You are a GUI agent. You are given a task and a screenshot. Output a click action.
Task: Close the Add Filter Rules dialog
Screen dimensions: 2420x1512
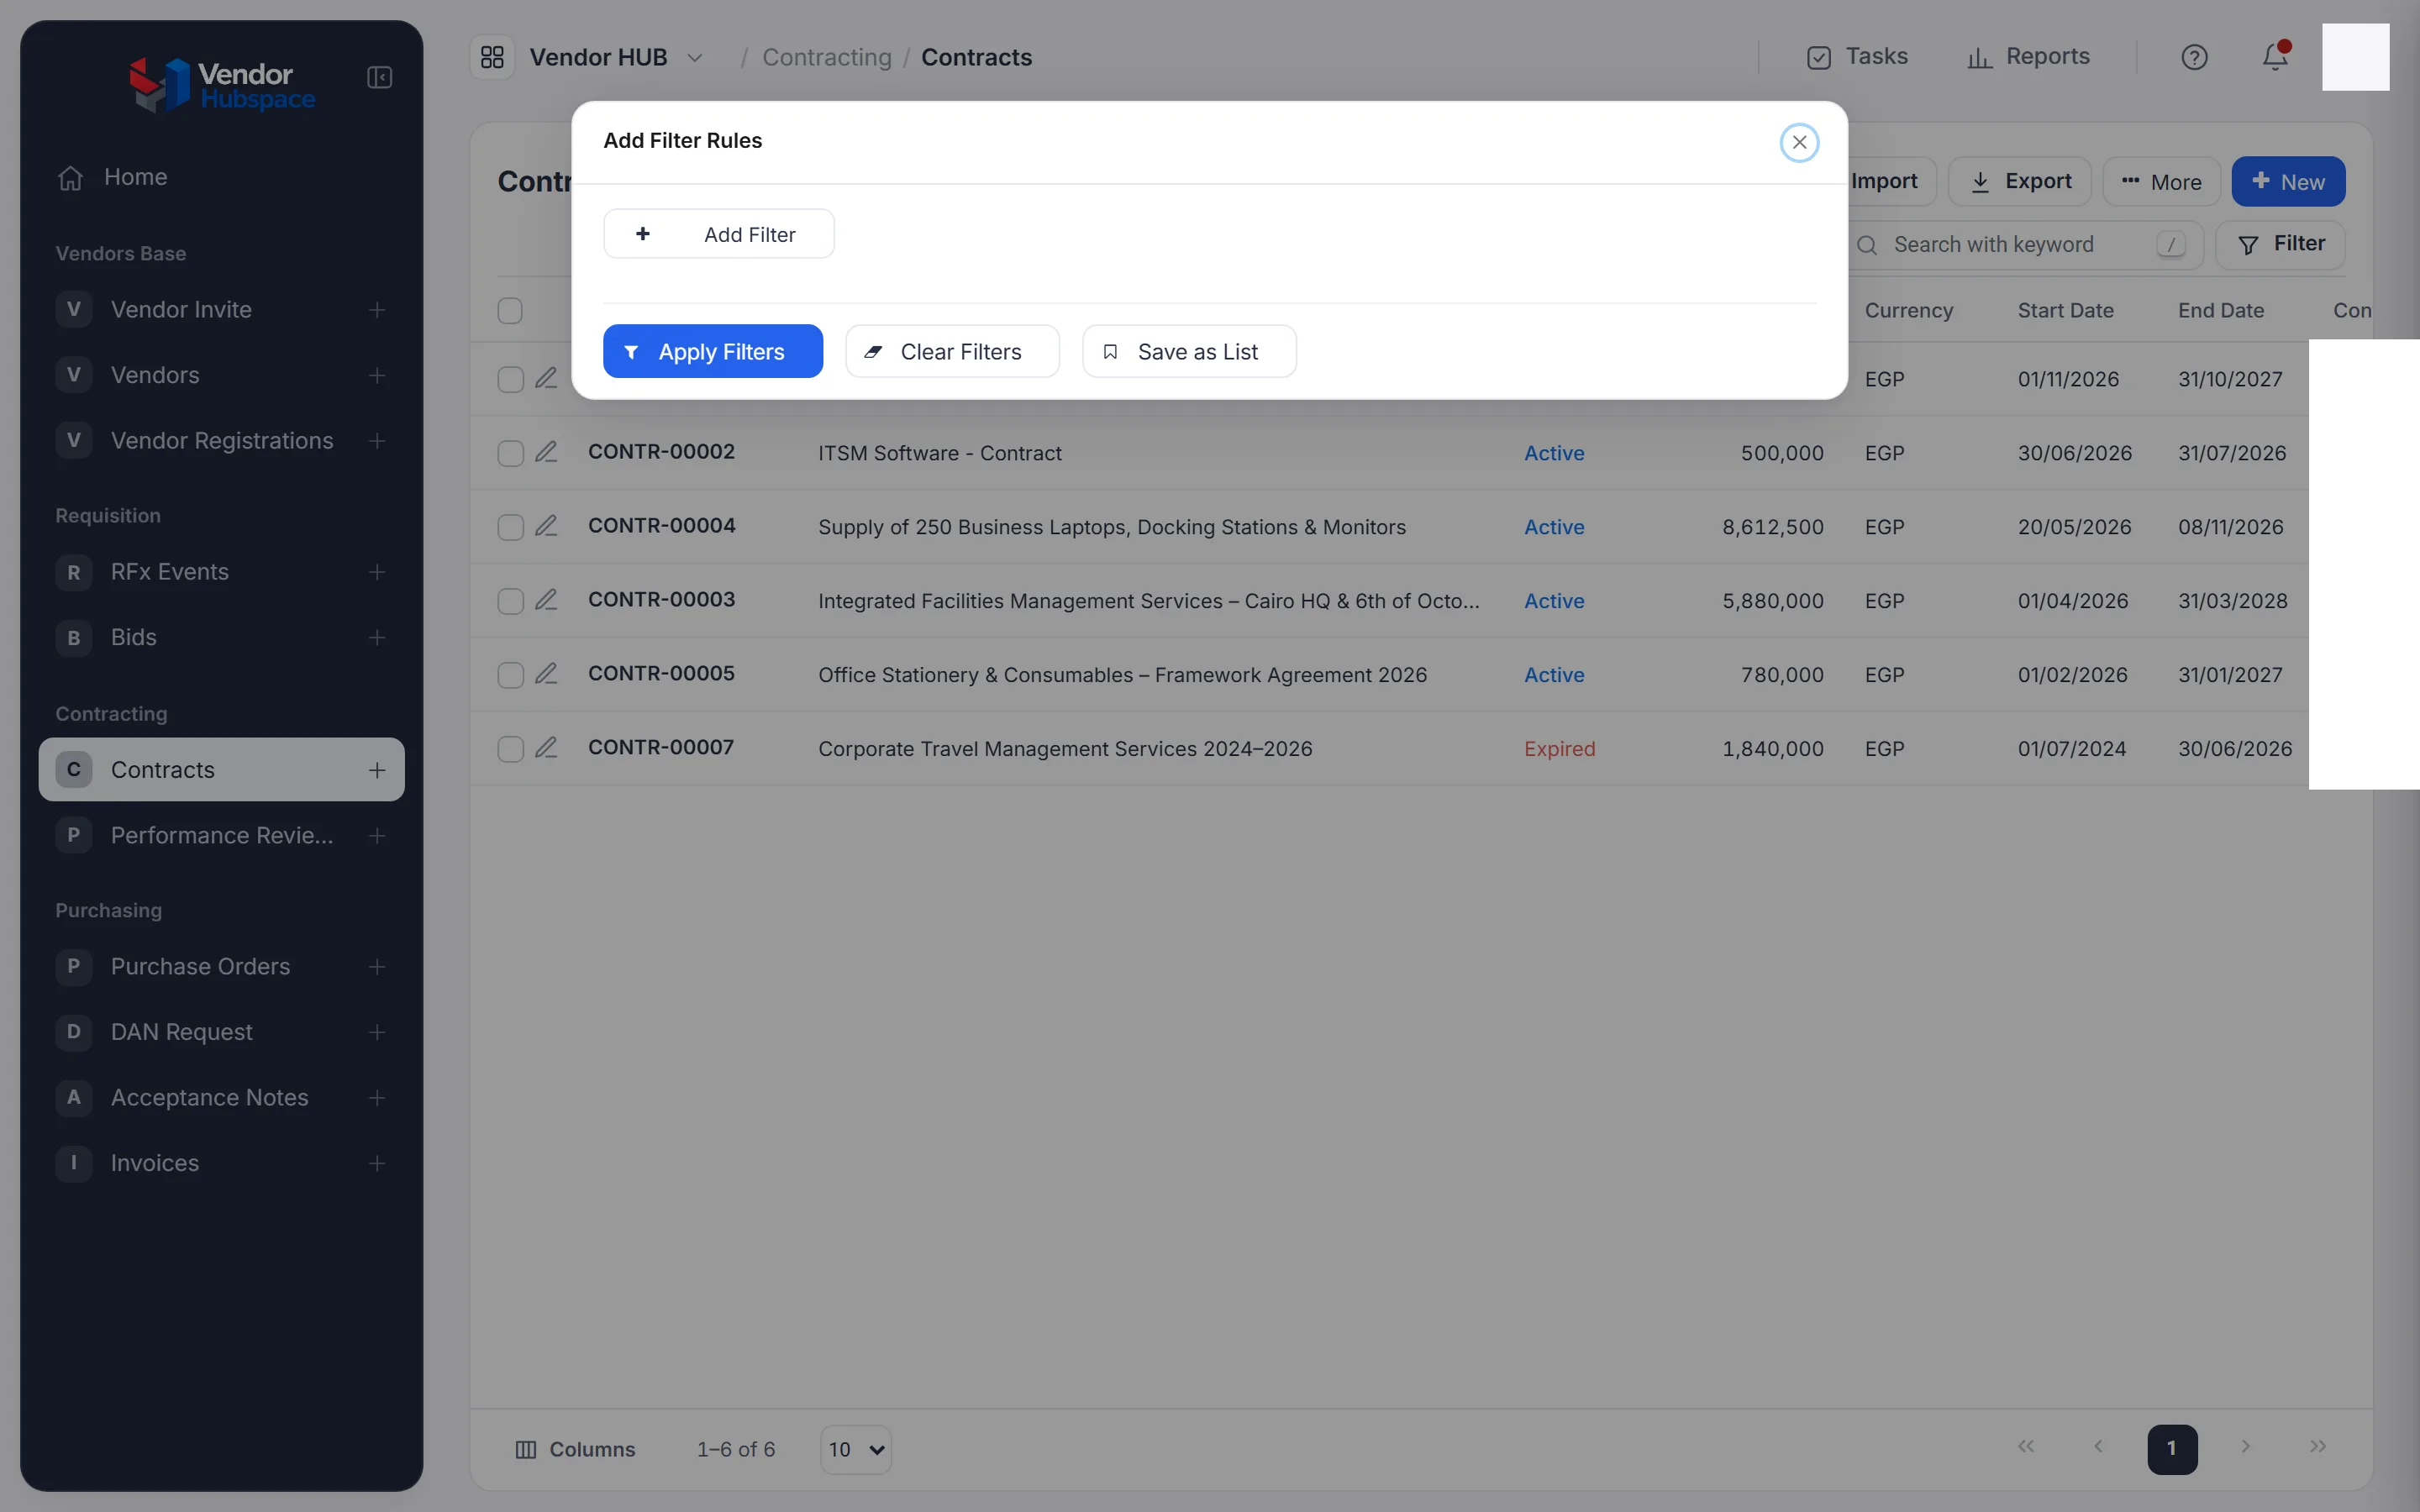1799,142
